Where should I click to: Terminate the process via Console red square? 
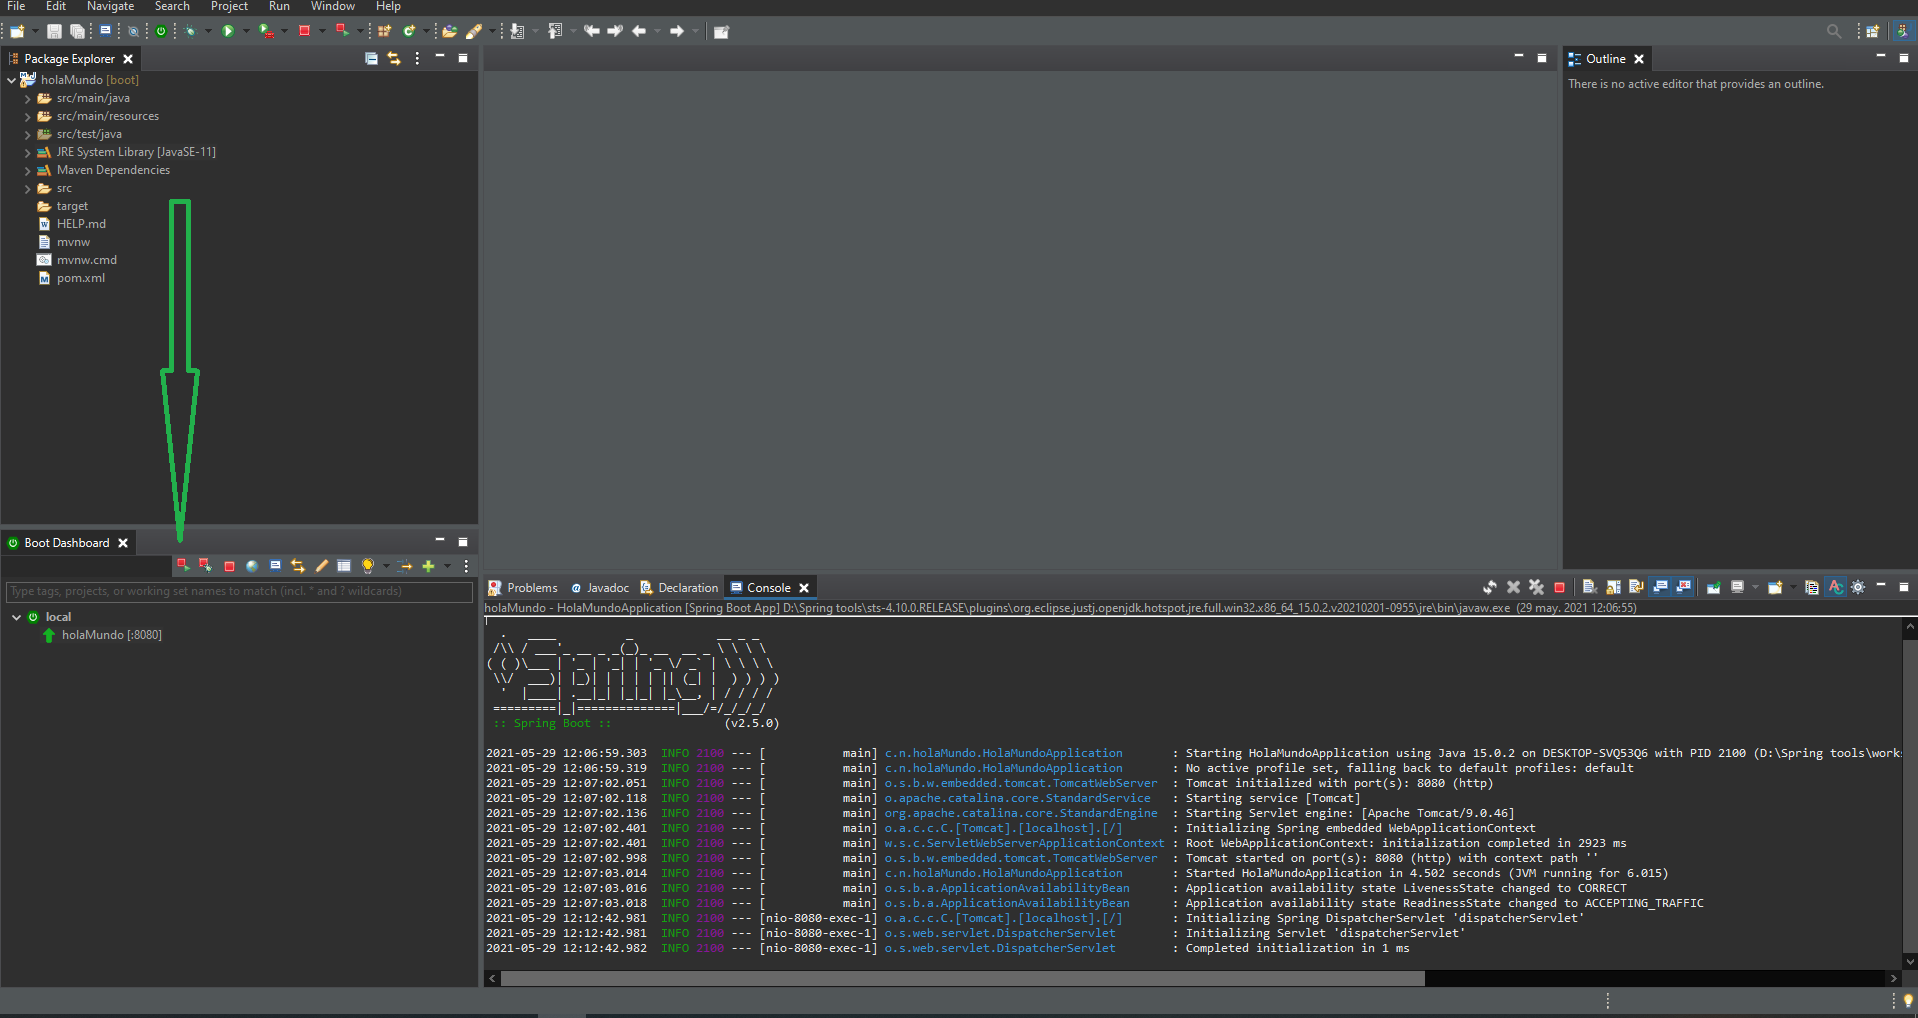coord(1559,588)
